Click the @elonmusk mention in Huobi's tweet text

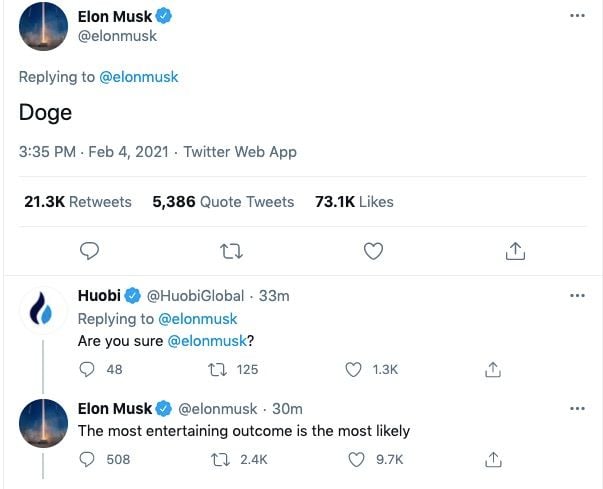point(206,341)
